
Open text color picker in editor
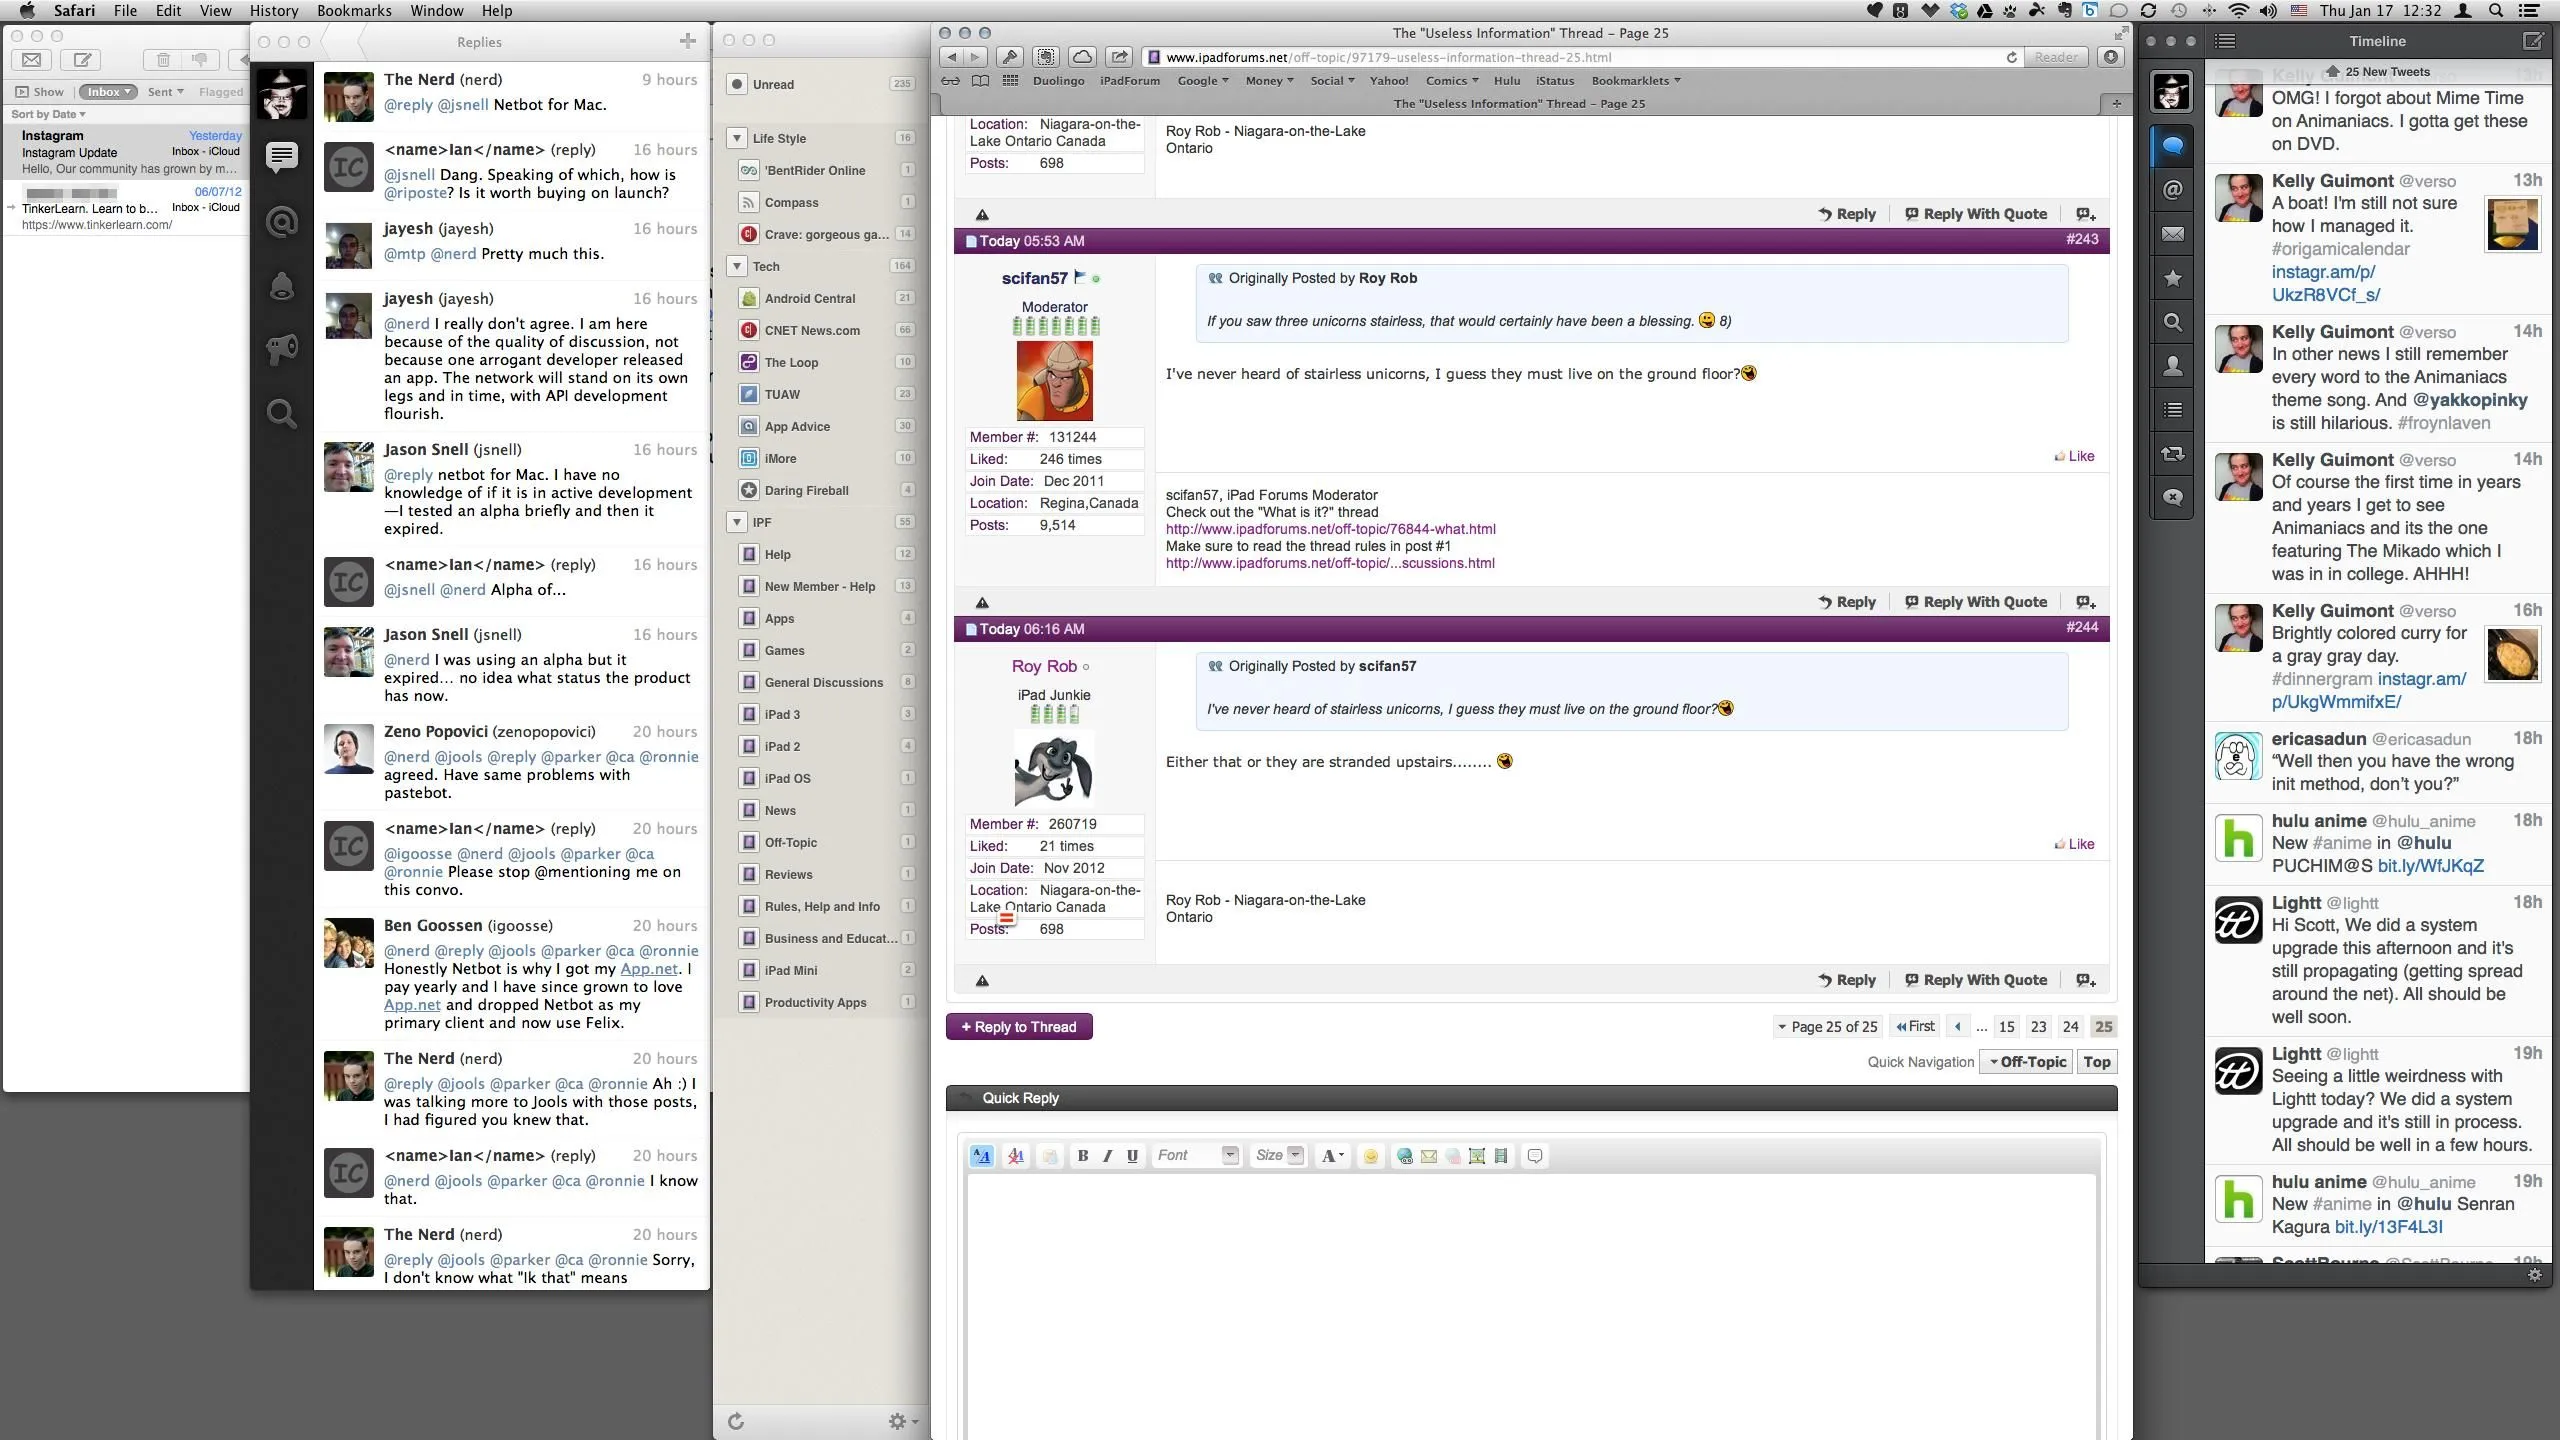[1332, 1156]
